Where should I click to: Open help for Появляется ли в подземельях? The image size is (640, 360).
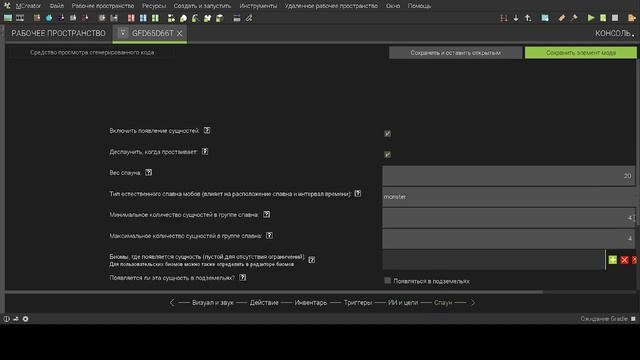242,278
